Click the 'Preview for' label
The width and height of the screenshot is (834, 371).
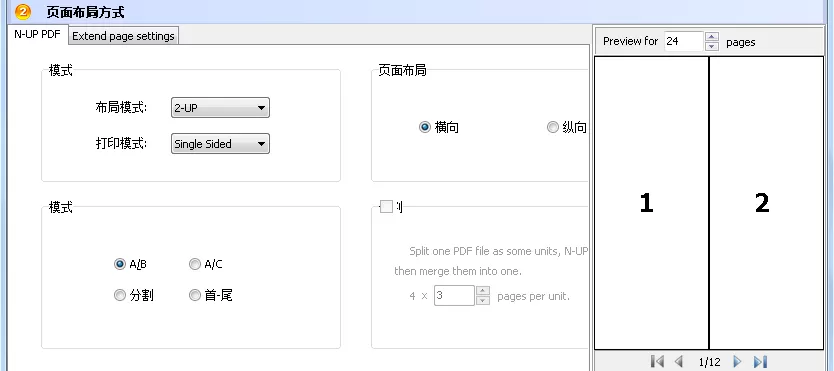tap(630, 41)
